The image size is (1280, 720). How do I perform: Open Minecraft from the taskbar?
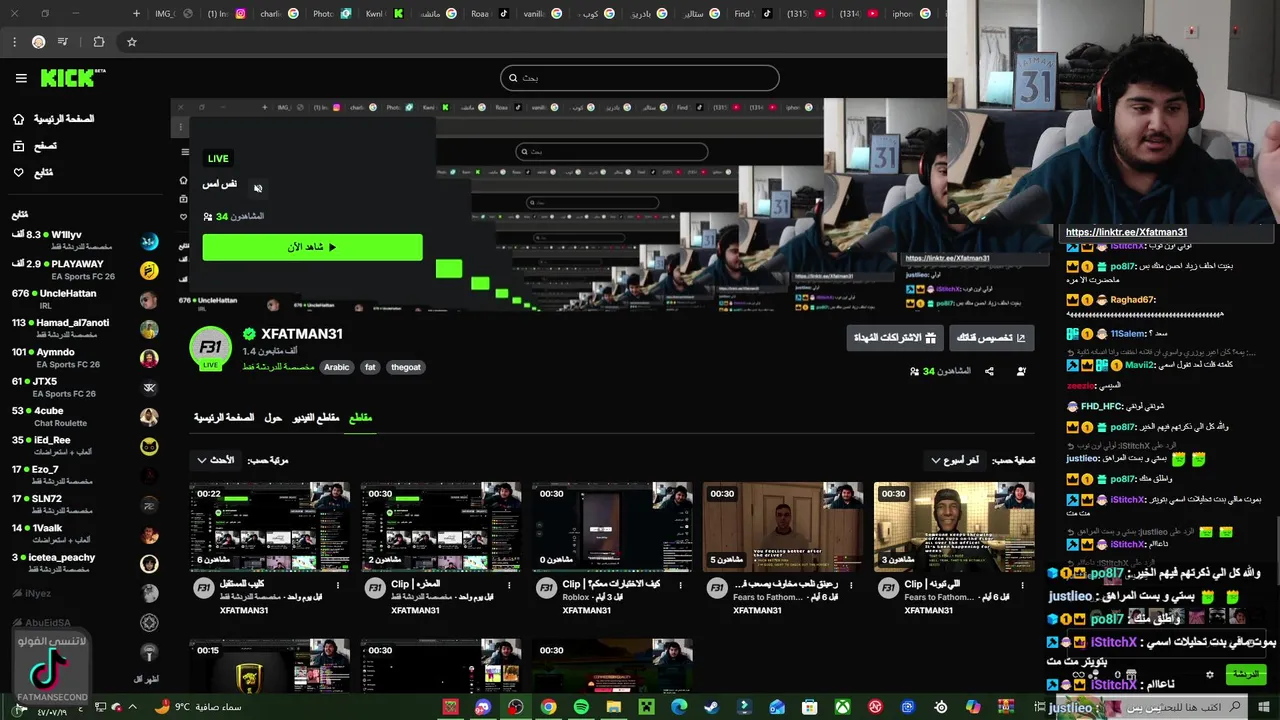tap(646, 707)
